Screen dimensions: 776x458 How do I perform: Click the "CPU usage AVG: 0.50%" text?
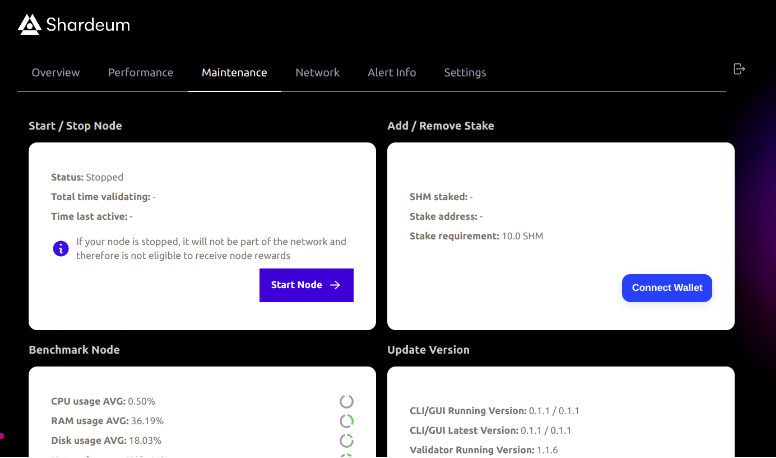point(103,401)
